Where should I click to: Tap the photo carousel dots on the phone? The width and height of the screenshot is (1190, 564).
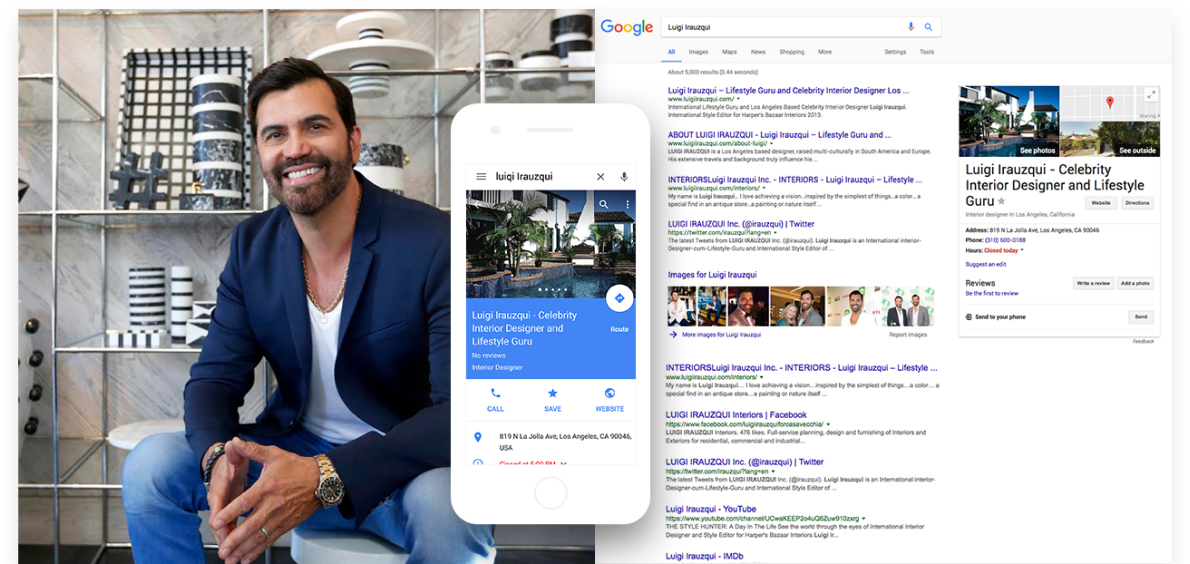pos(552,290)
